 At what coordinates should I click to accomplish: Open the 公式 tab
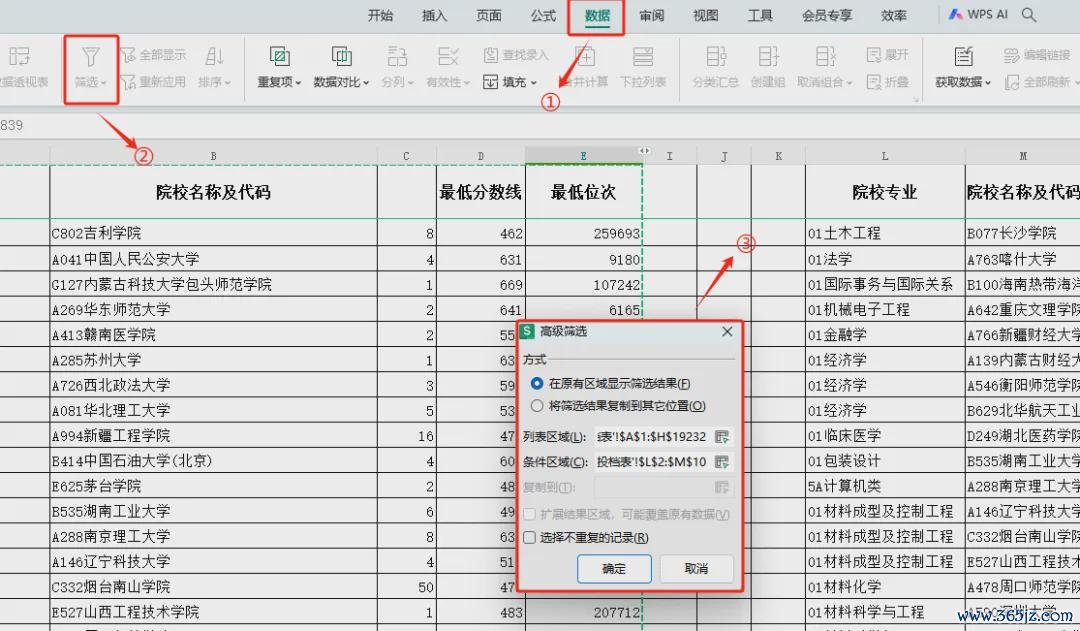tap(543, 15)
